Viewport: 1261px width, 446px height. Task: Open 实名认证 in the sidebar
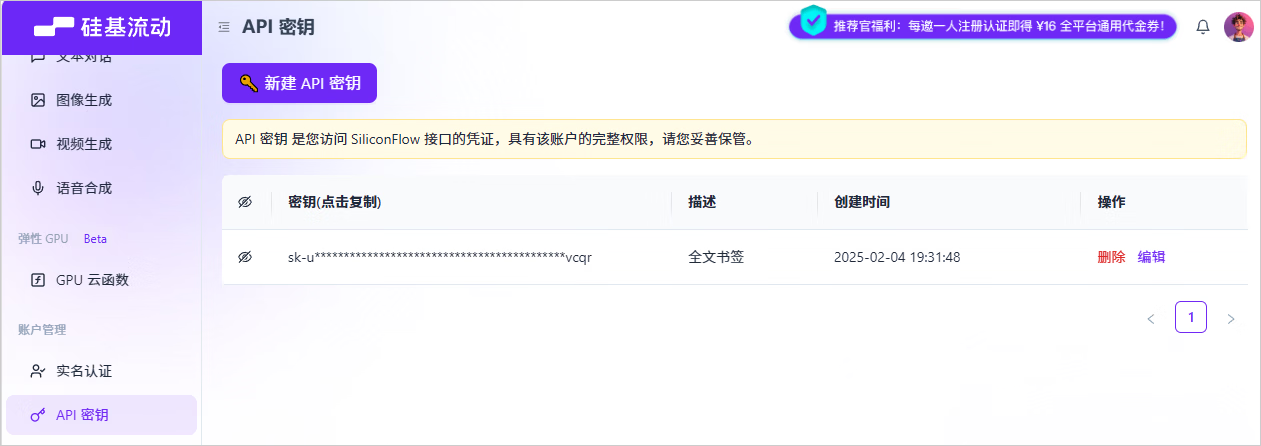click(x=101, y=371)
